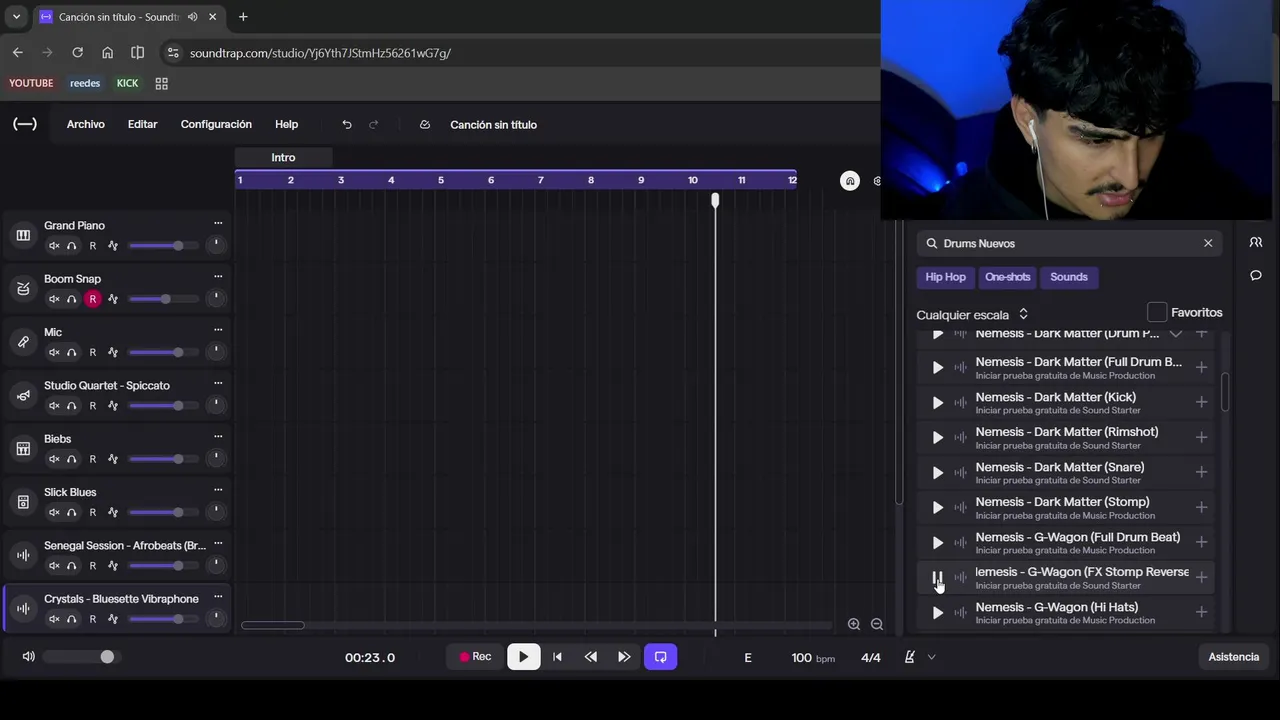
Task: Open automation on the Slick Blues track
Action: coord(113,512)
